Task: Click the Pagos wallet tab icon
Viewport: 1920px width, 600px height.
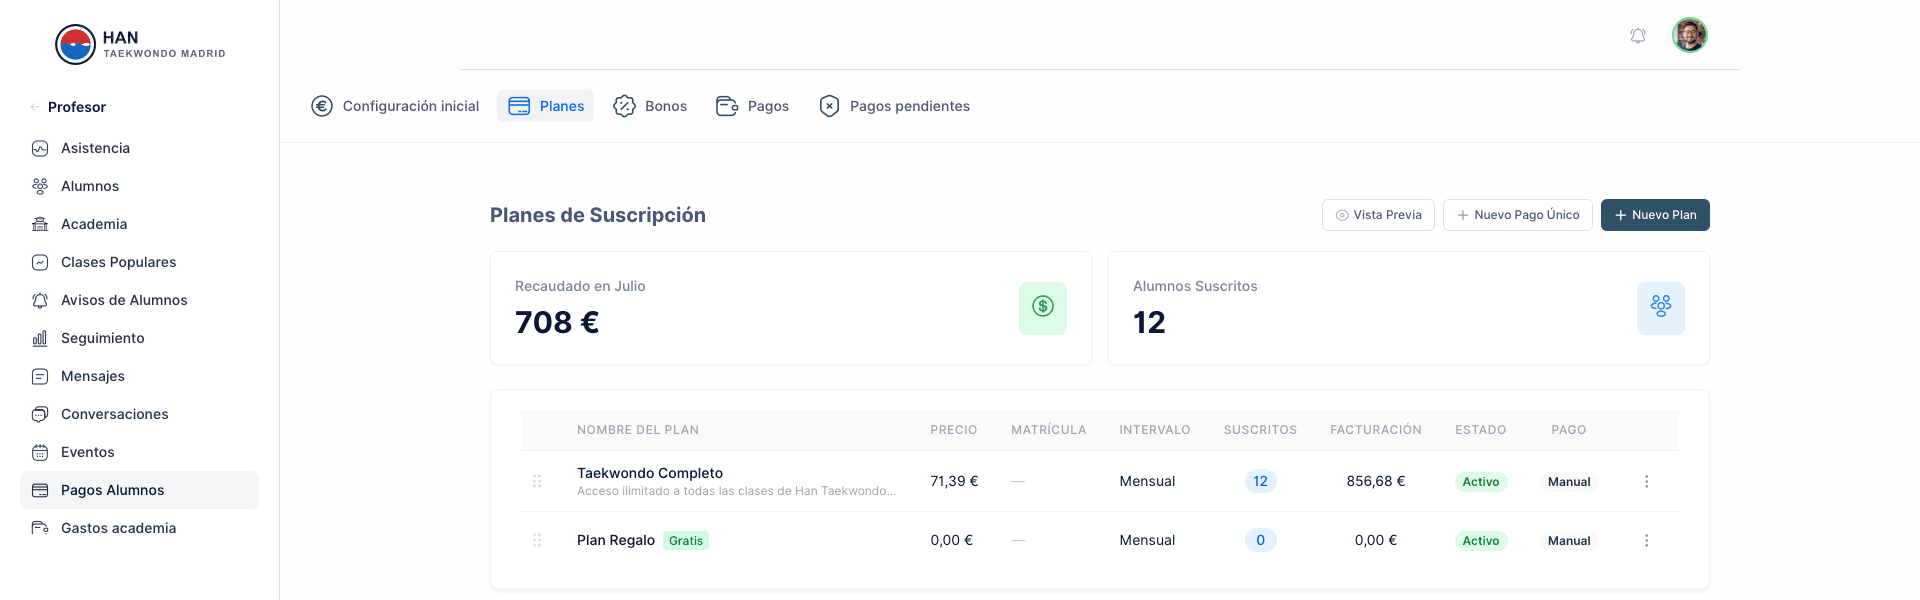Action: point(727,106)
